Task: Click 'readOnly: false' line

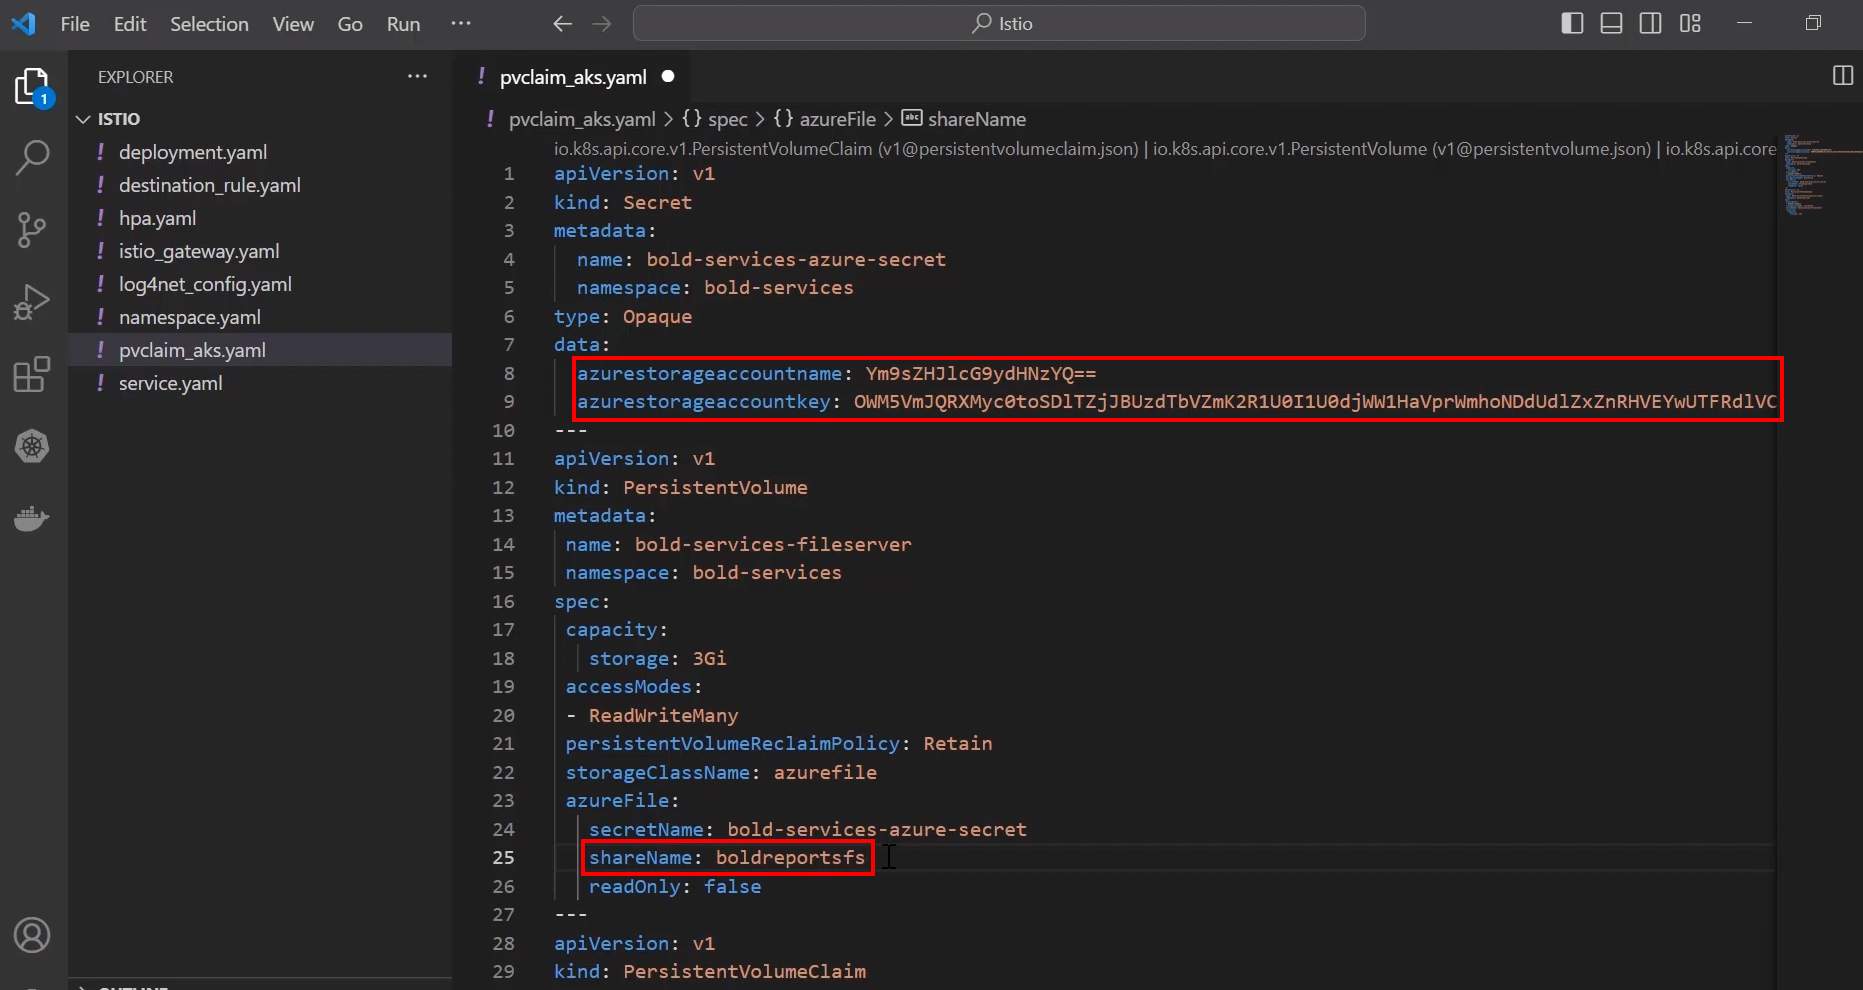Action: point(675,886)
